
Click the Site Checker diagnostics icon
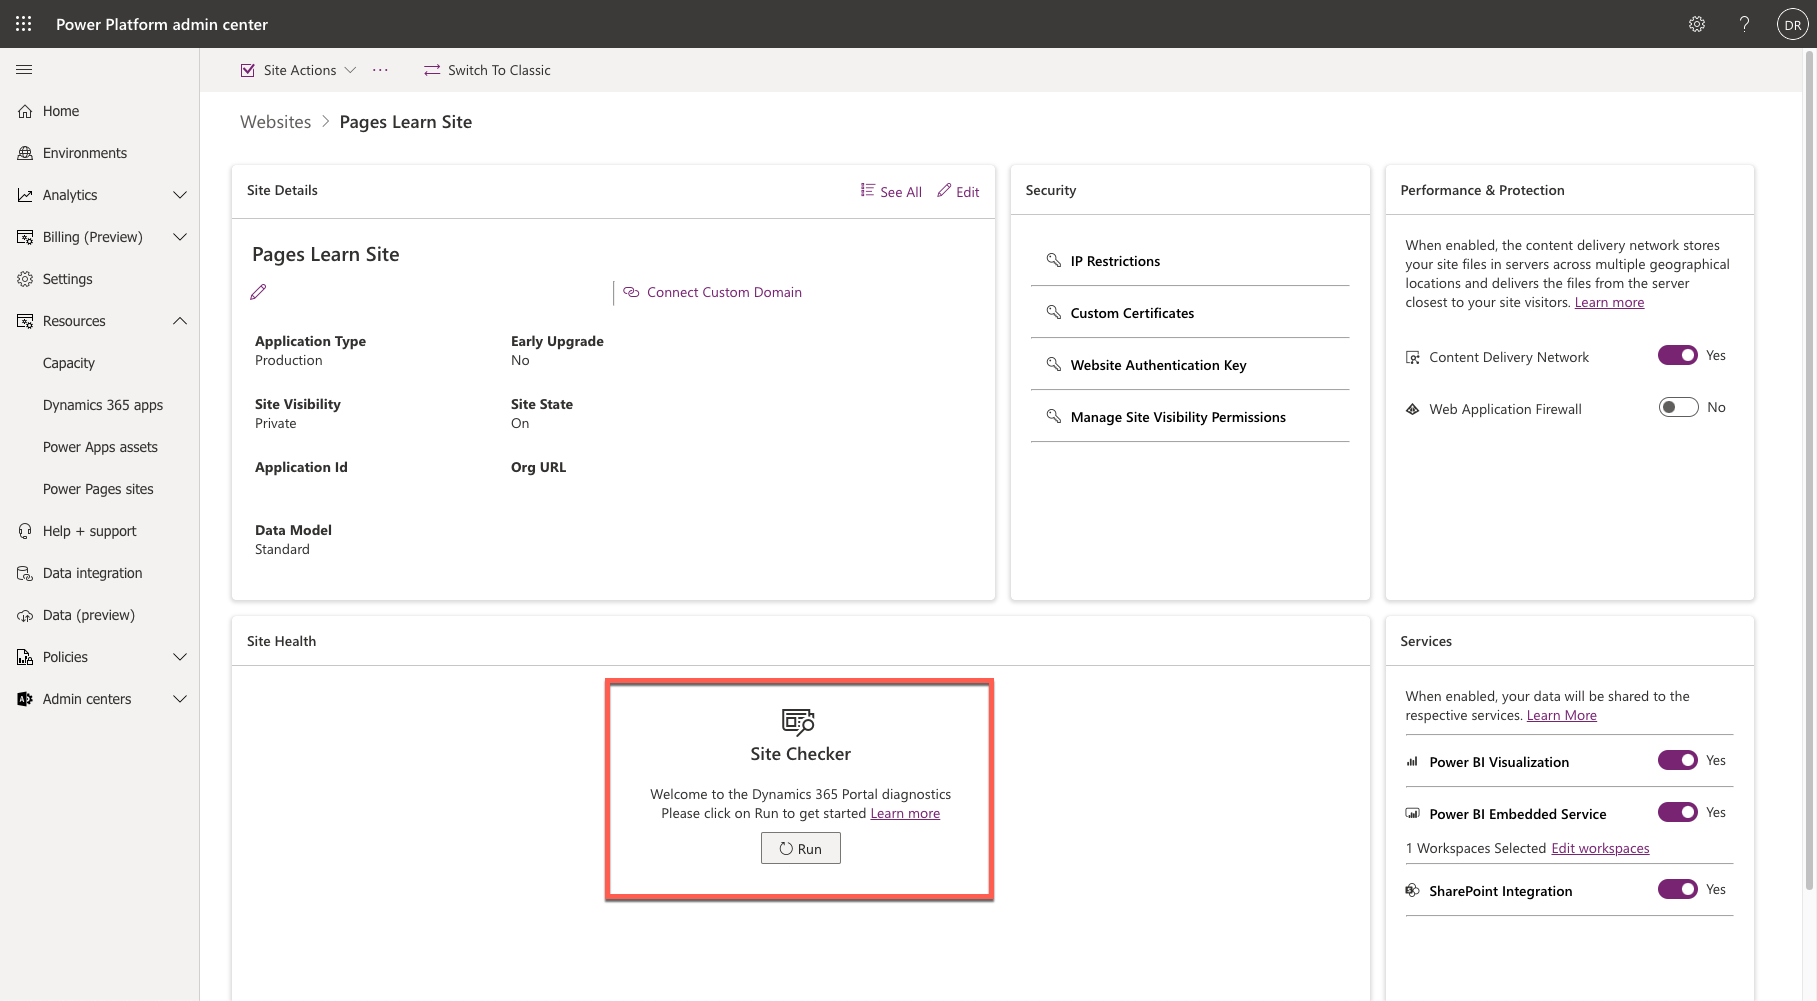pyautogui.click(x=799, y=721)
